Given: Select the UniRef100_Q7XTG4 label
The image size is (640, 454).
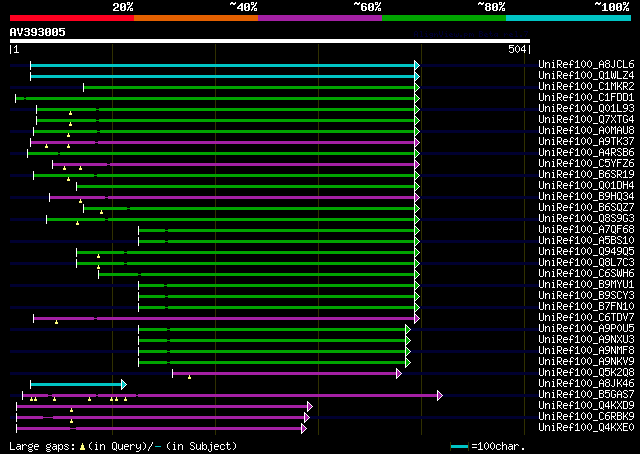Looking at the screenshot, I should click(586, 120).
